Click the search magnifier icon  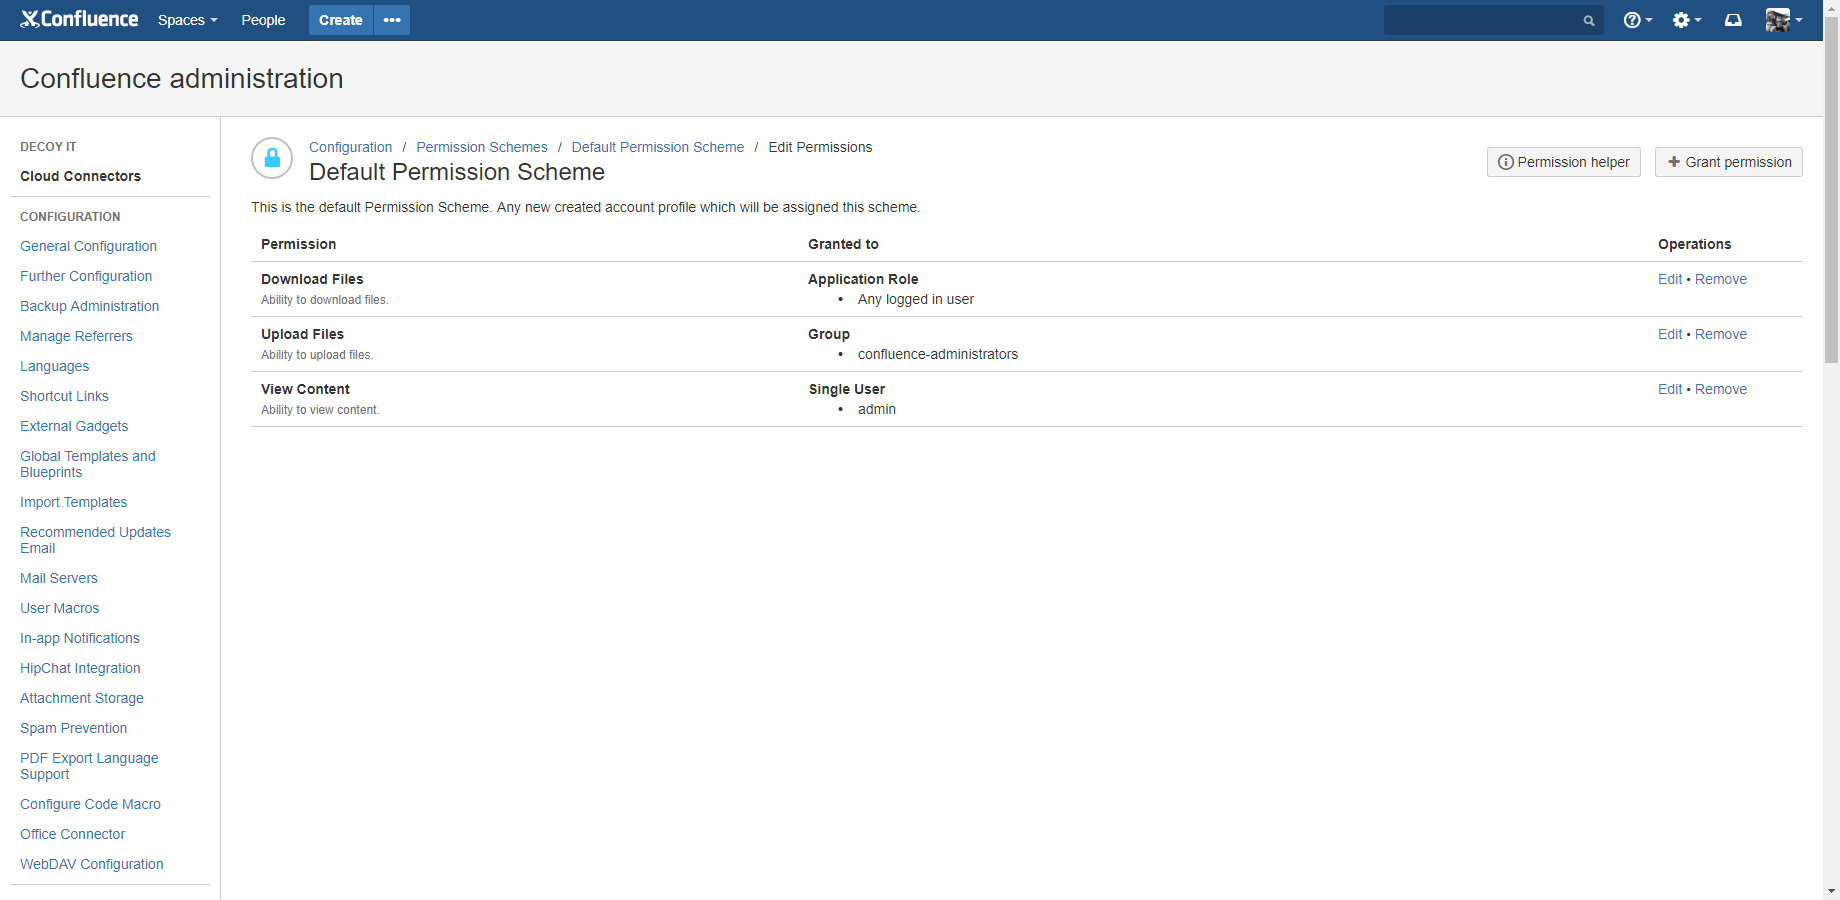tap(1589, 20)
